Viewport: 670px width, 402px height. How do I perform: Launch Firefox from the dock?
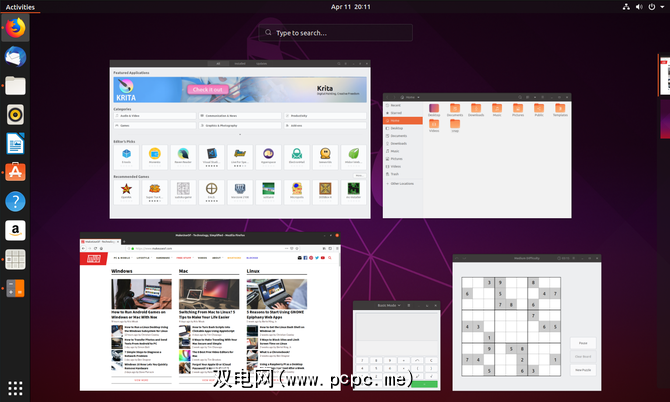point(16,27)
